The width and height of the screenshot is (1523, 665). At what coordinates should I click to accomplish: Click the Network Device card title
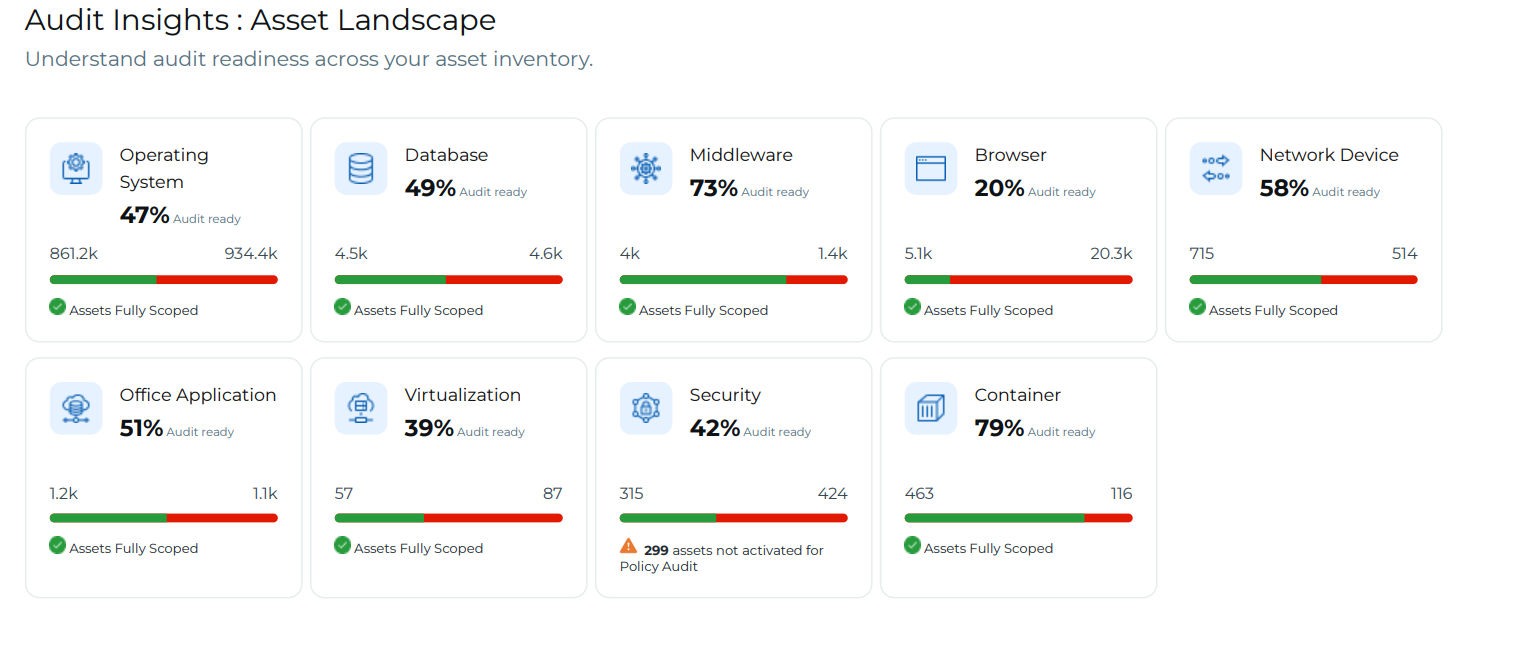1329,155
